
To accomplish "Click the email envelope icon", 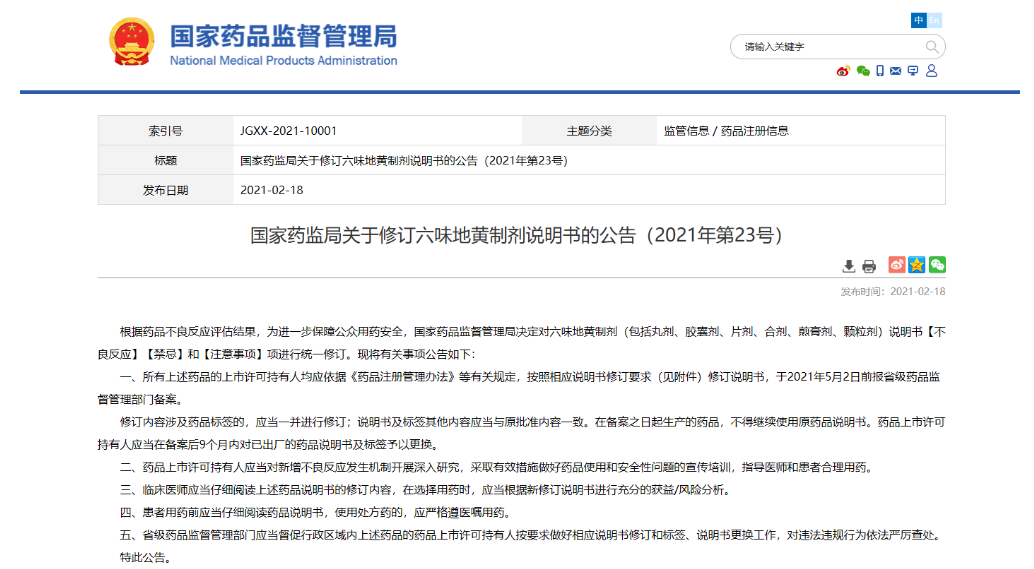I will click(x=896, y=71).
